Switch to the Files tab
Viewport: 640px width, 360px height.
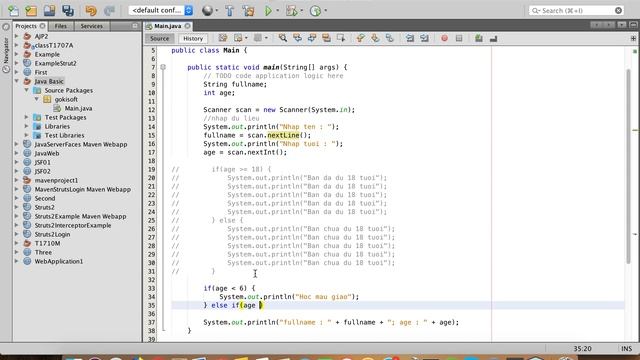click(60, 26)
